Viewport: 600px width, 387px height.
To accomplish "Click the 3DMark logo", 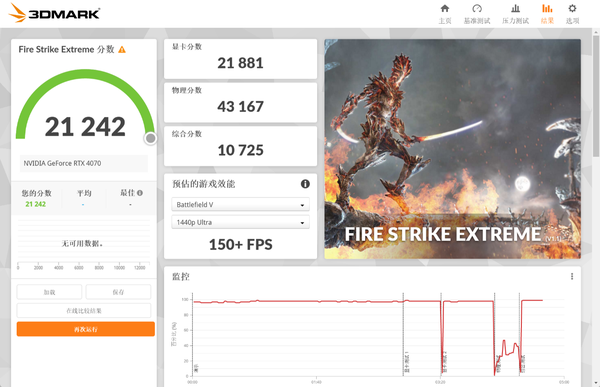I will (54, 13).
